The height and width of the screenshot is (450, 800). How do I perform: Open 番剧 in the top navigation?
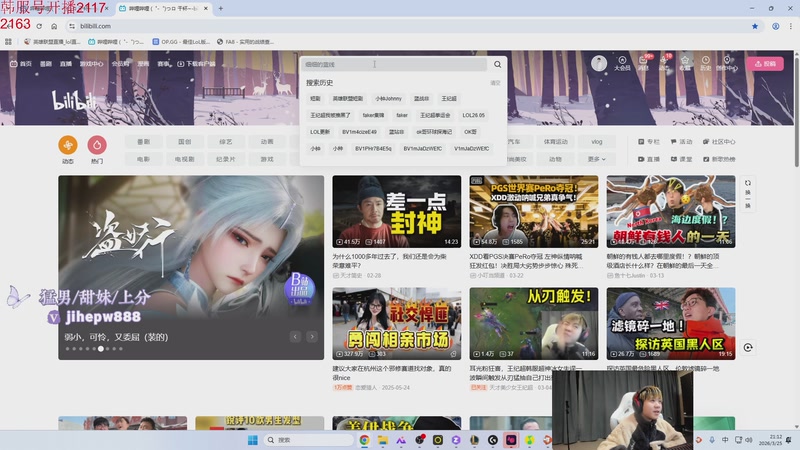pos(46,64)
